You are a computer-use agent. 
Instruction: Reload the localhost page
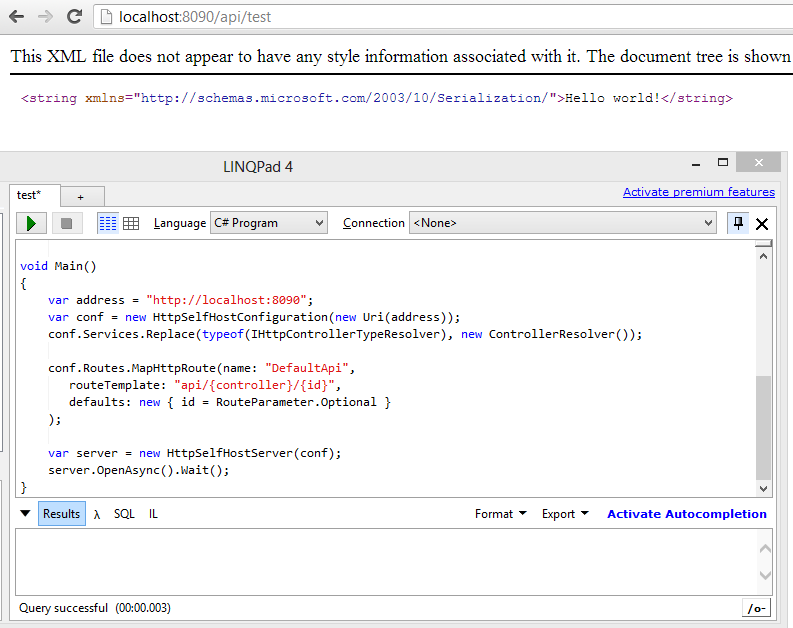point(74,17)
